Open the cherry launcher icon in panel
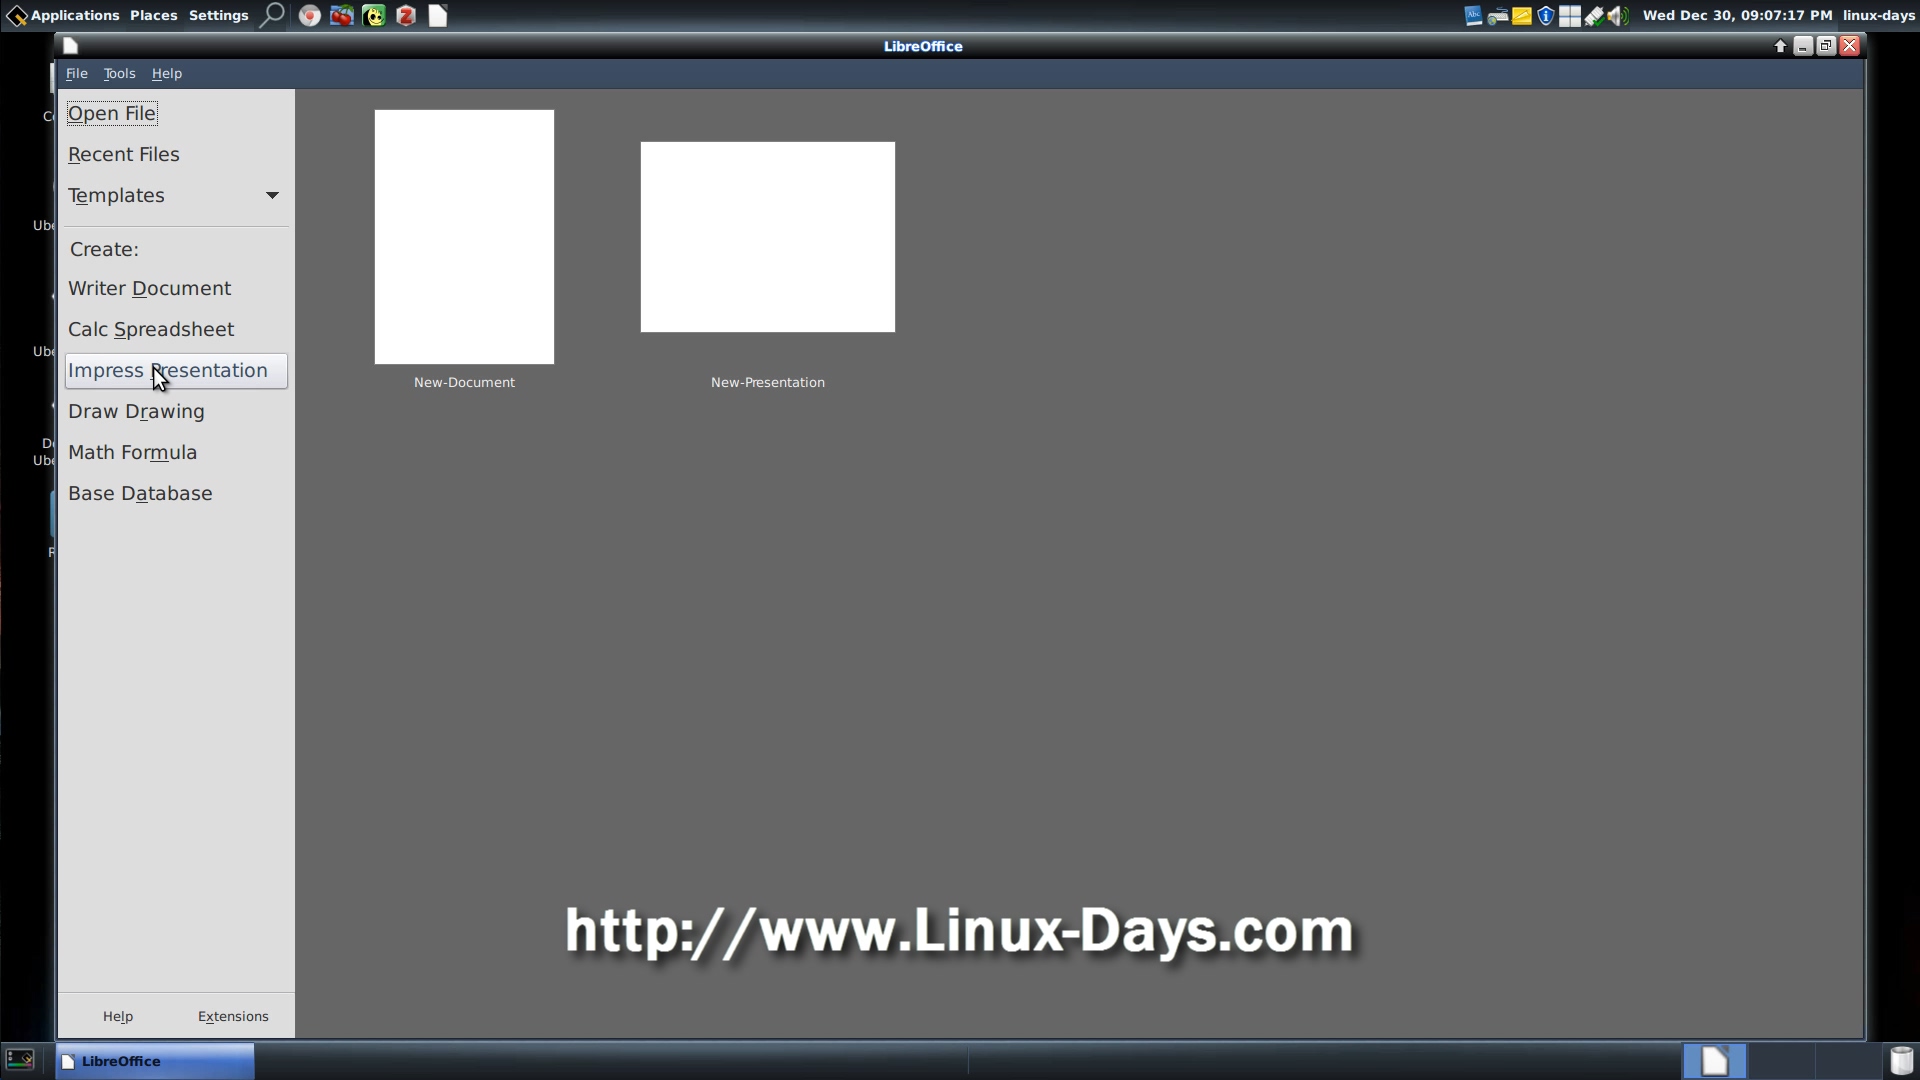Viewport: 1920px width, 1080px height. click(342, 15)
